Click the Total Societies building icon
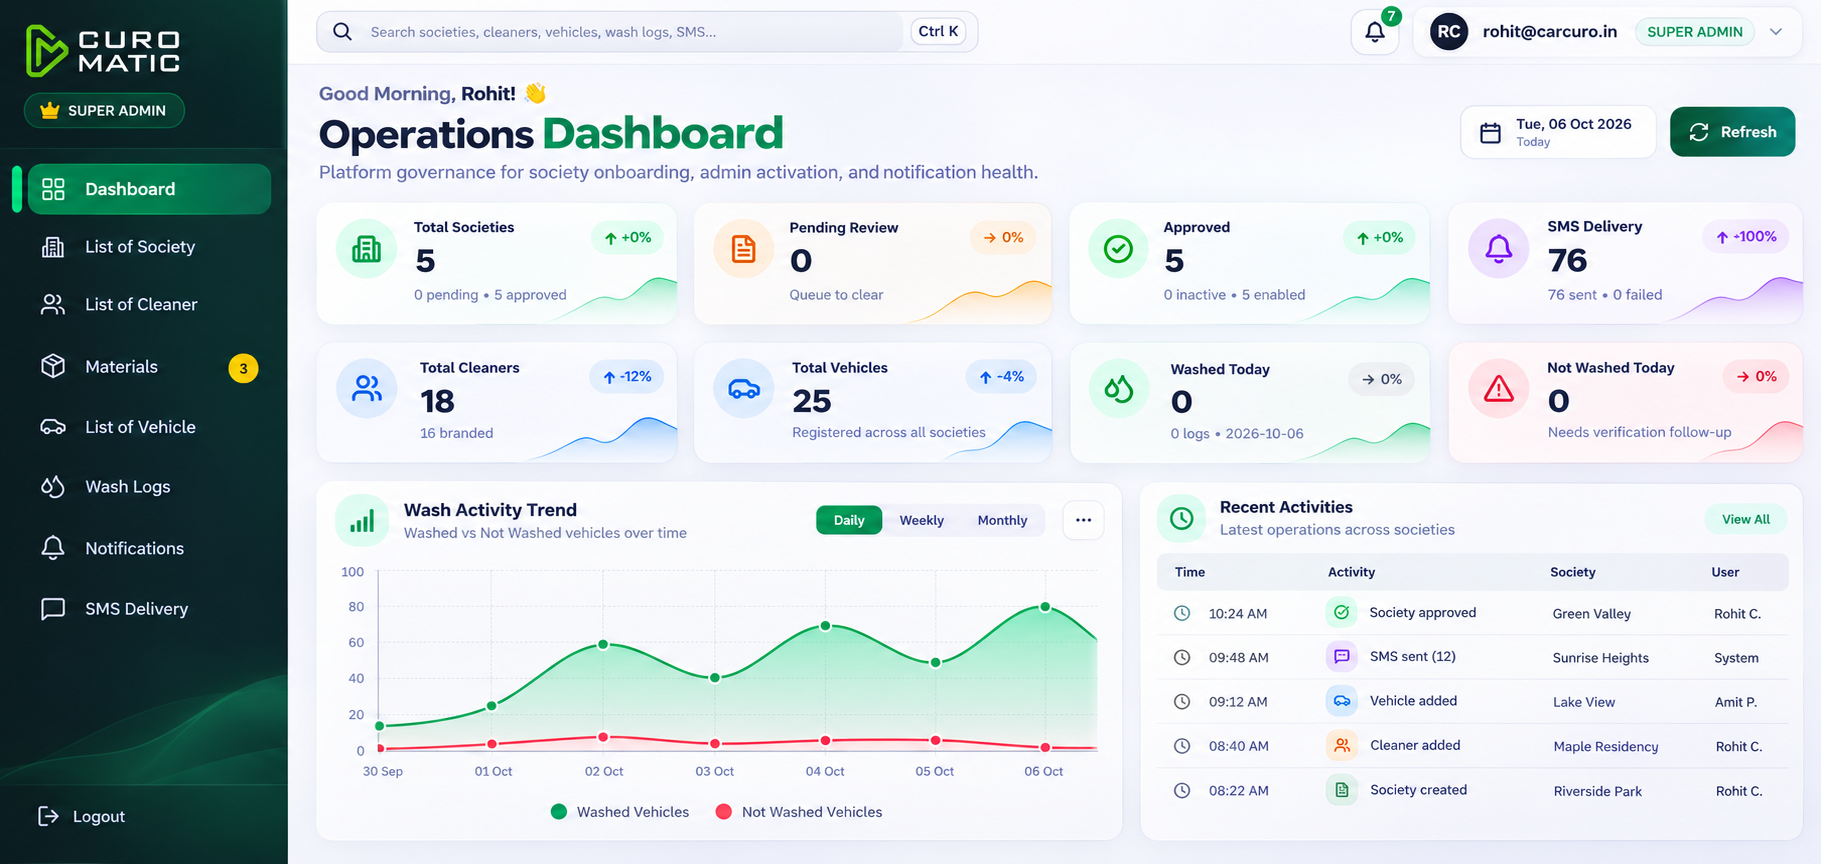This screenshot has width=1821, height=864. [366, 249]
